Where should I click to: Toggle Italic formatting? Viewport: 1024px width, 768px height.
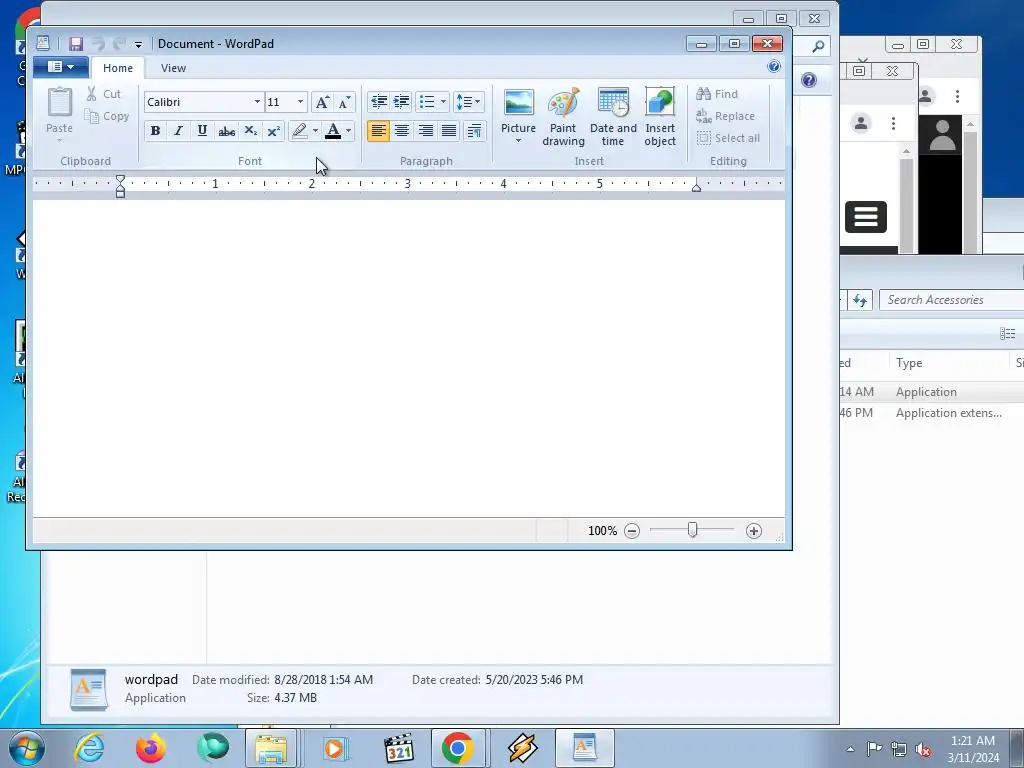pos(178,131)
